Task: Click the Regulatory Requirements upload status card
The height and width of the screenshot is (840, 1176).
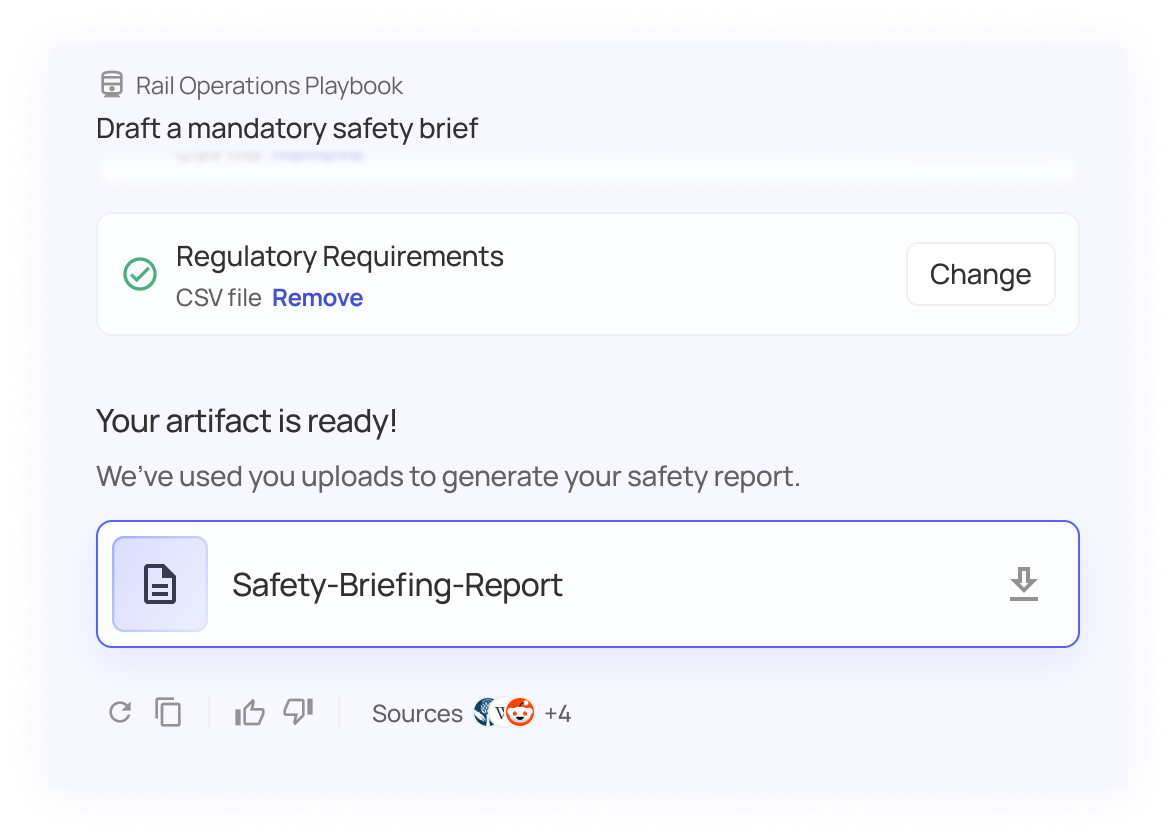Action: coord(588,274)
